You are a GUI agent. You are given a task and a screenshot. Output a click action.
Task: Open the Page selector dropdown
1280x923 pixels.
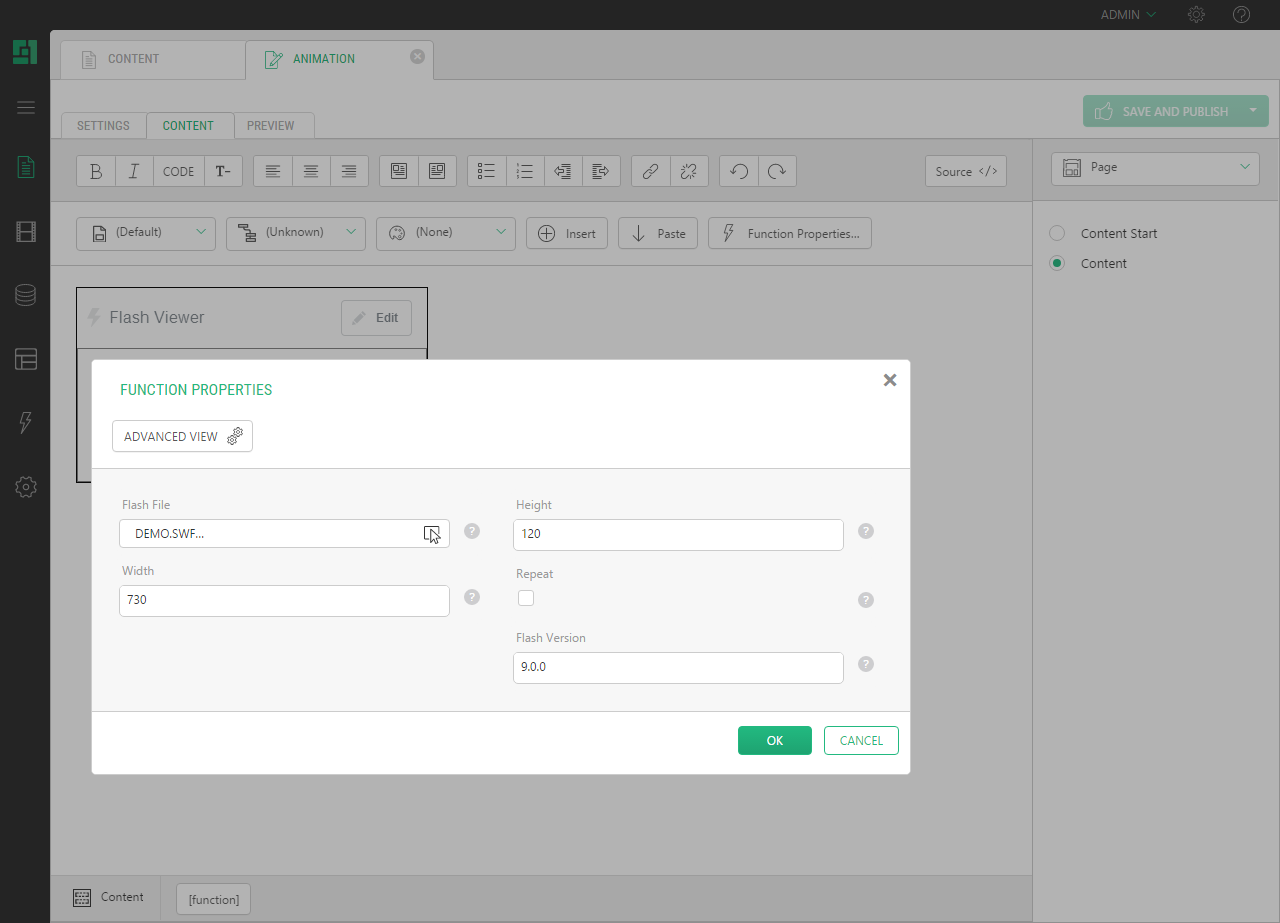pyautogui.click(x=1155, y=168)
